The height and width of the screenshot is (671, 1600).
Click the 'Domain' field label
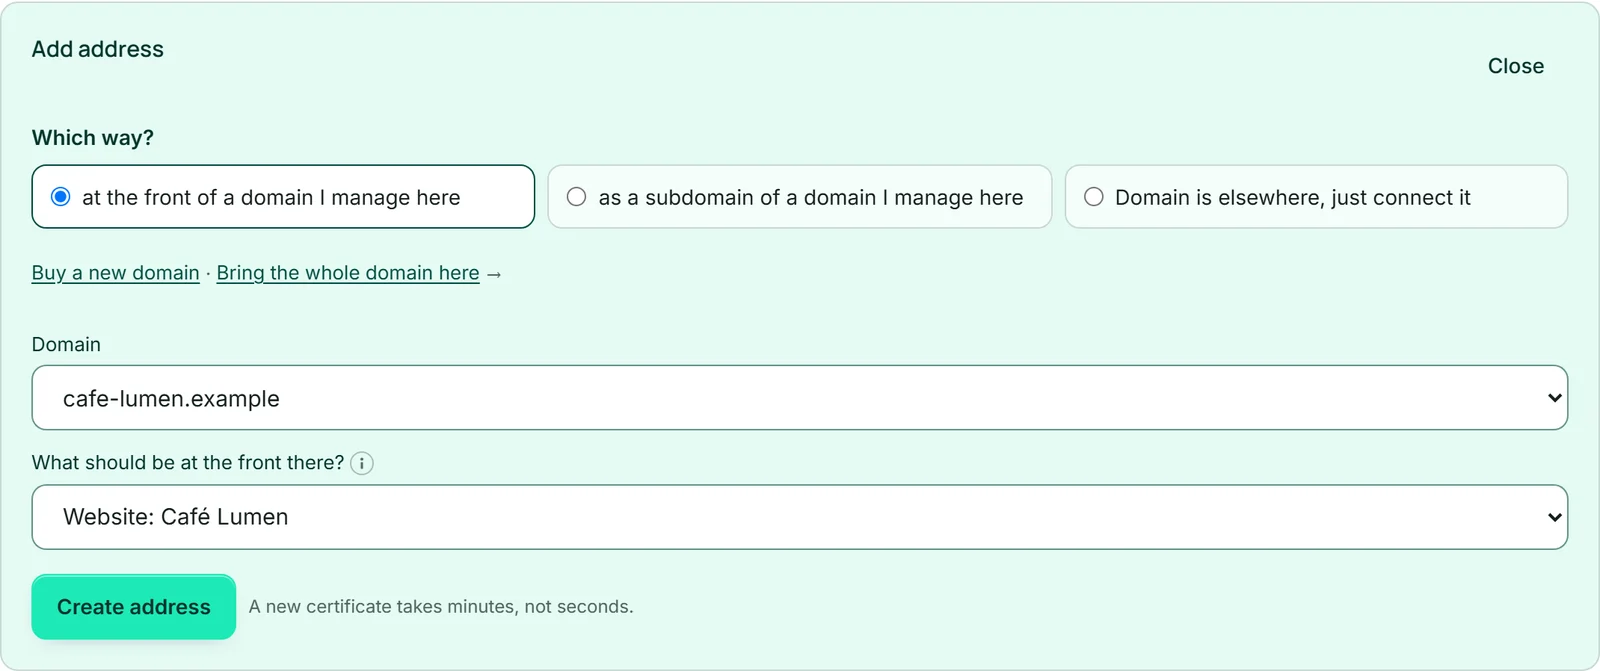tap(66, 344)
